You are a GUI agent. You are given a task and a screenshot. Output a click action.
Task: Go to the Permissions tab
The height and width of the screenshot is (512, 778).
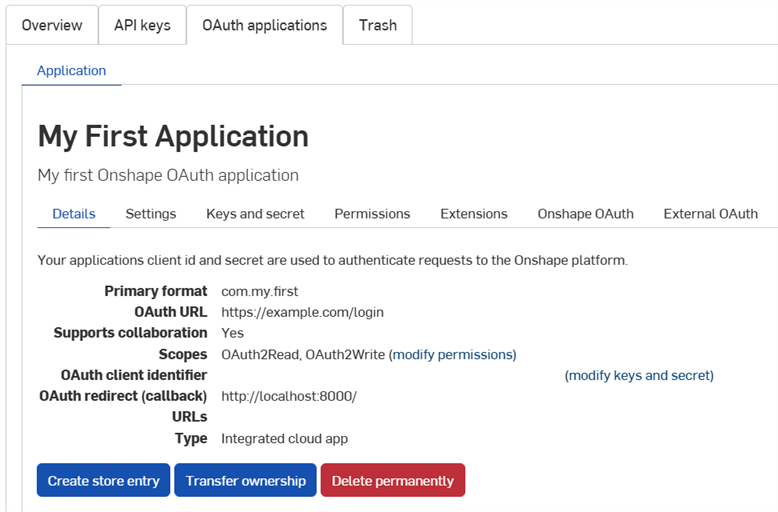click(x=372, y=214)
